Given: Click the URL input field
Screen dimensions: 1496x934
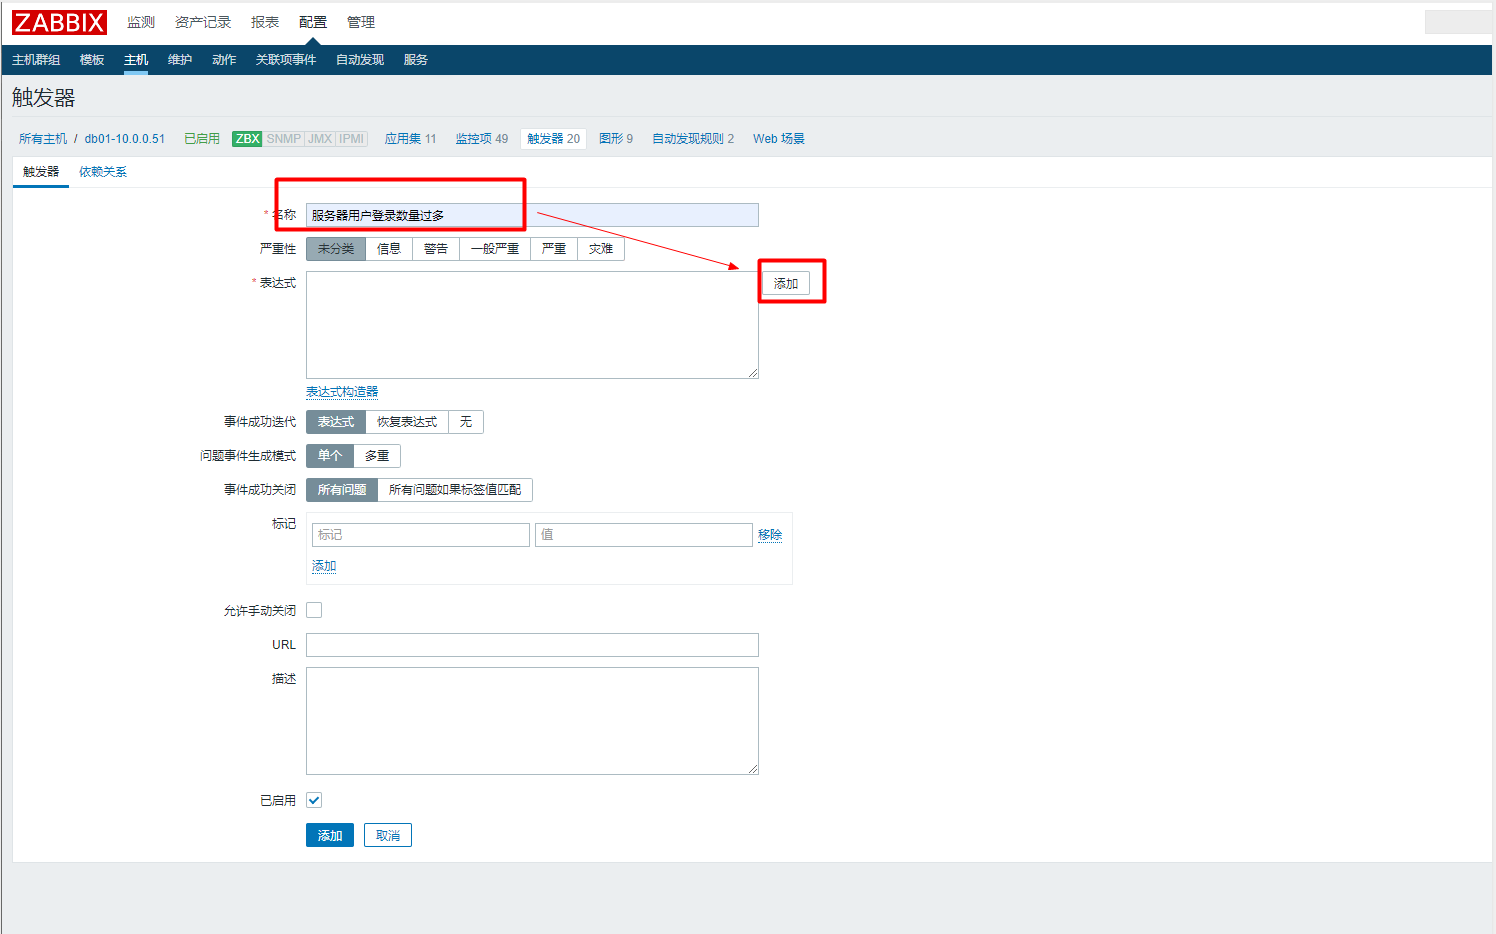Looking at the screenshot, I should click(532, 645).
